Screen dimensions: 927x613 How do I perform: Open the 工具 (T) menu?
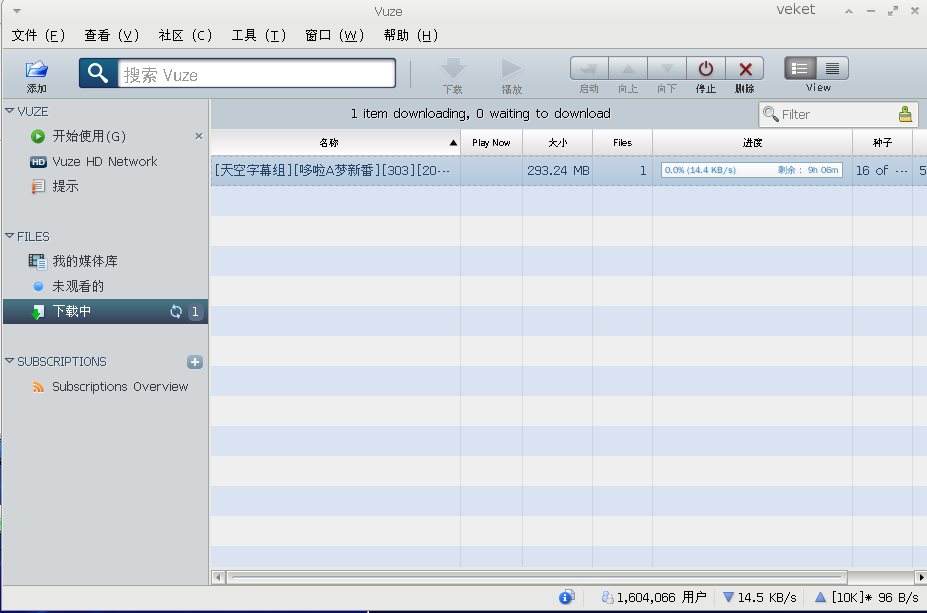[x=258, y=35]
